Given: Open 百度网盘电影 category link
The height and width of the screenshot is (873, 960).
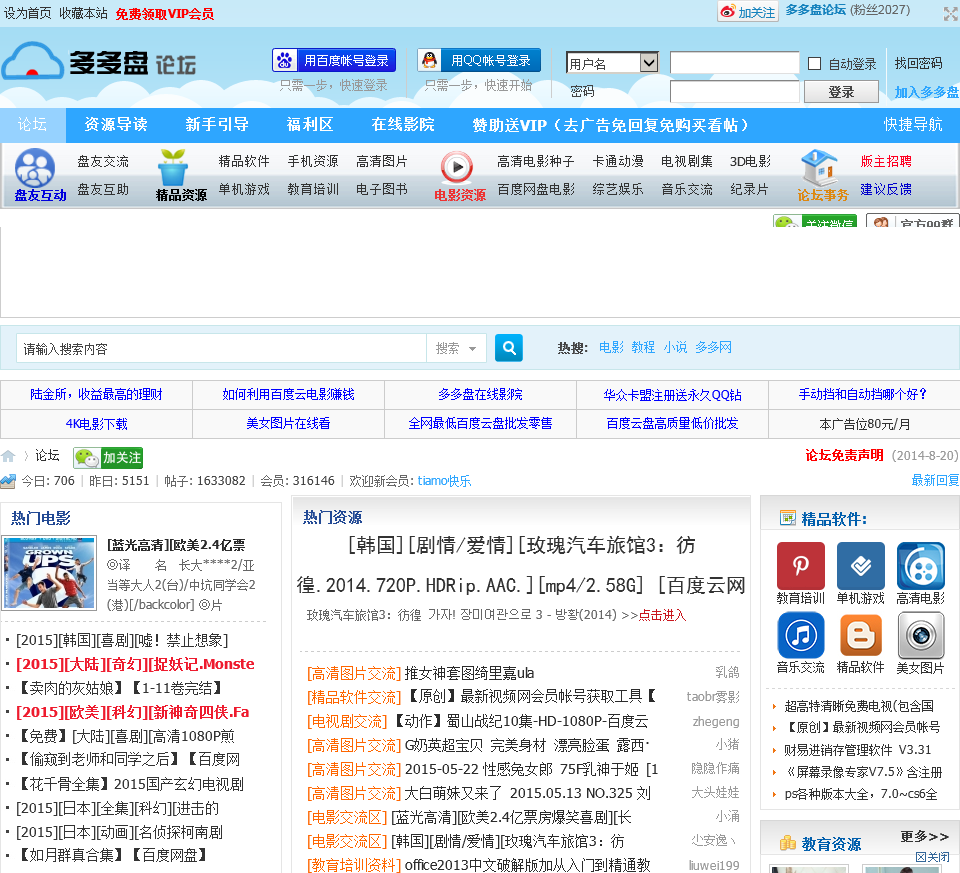Looking at the screenshot, I should (536, 189).
